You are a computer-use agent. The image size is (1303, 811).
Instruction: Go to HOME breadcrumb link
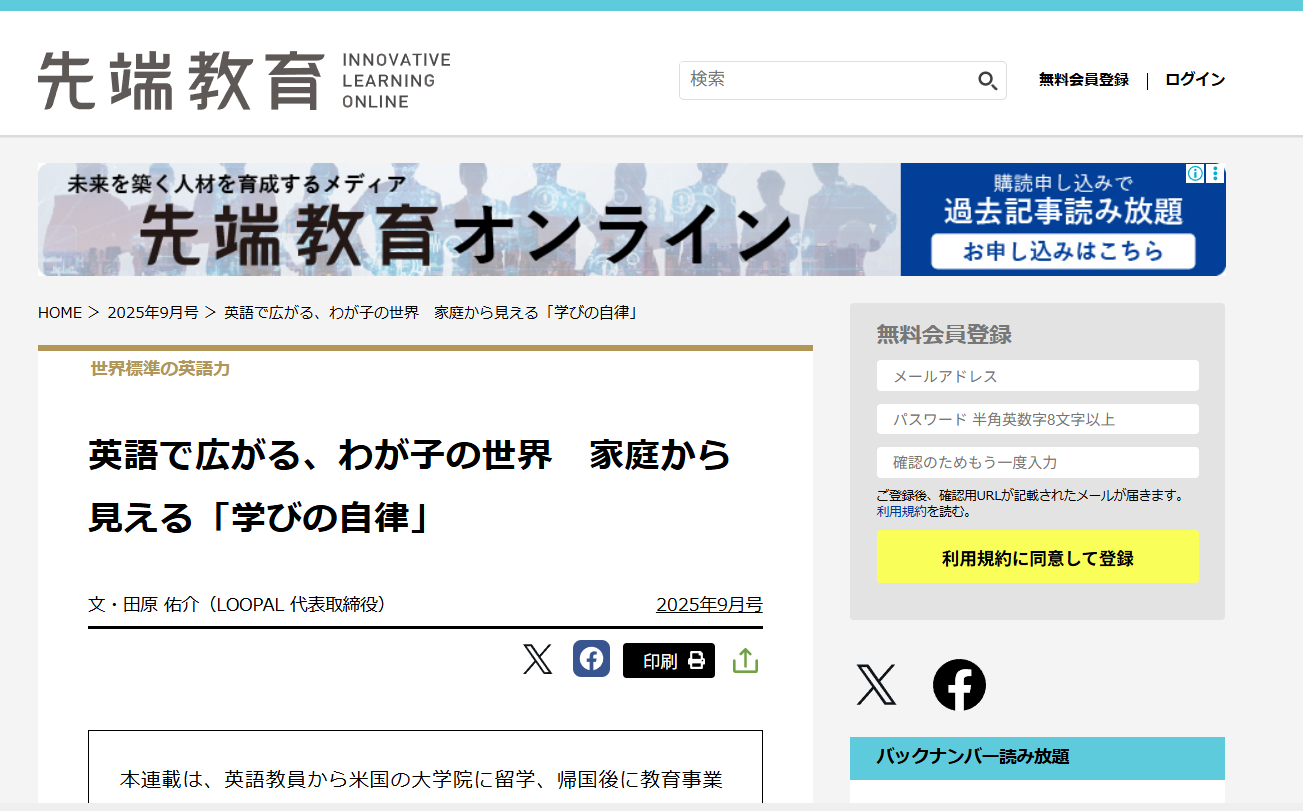point(60,313)
